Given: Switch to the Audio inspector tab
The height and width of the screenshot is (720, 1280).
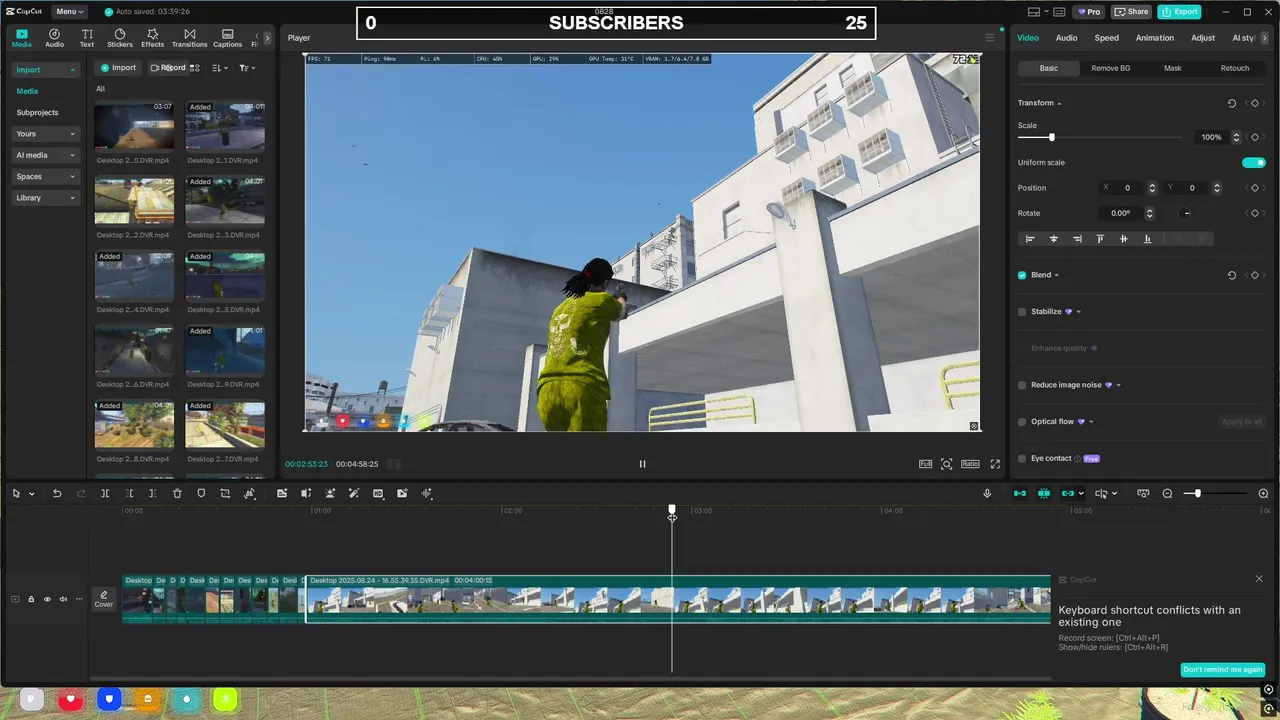Looking at the screenshot, I should coord(1067,38).
